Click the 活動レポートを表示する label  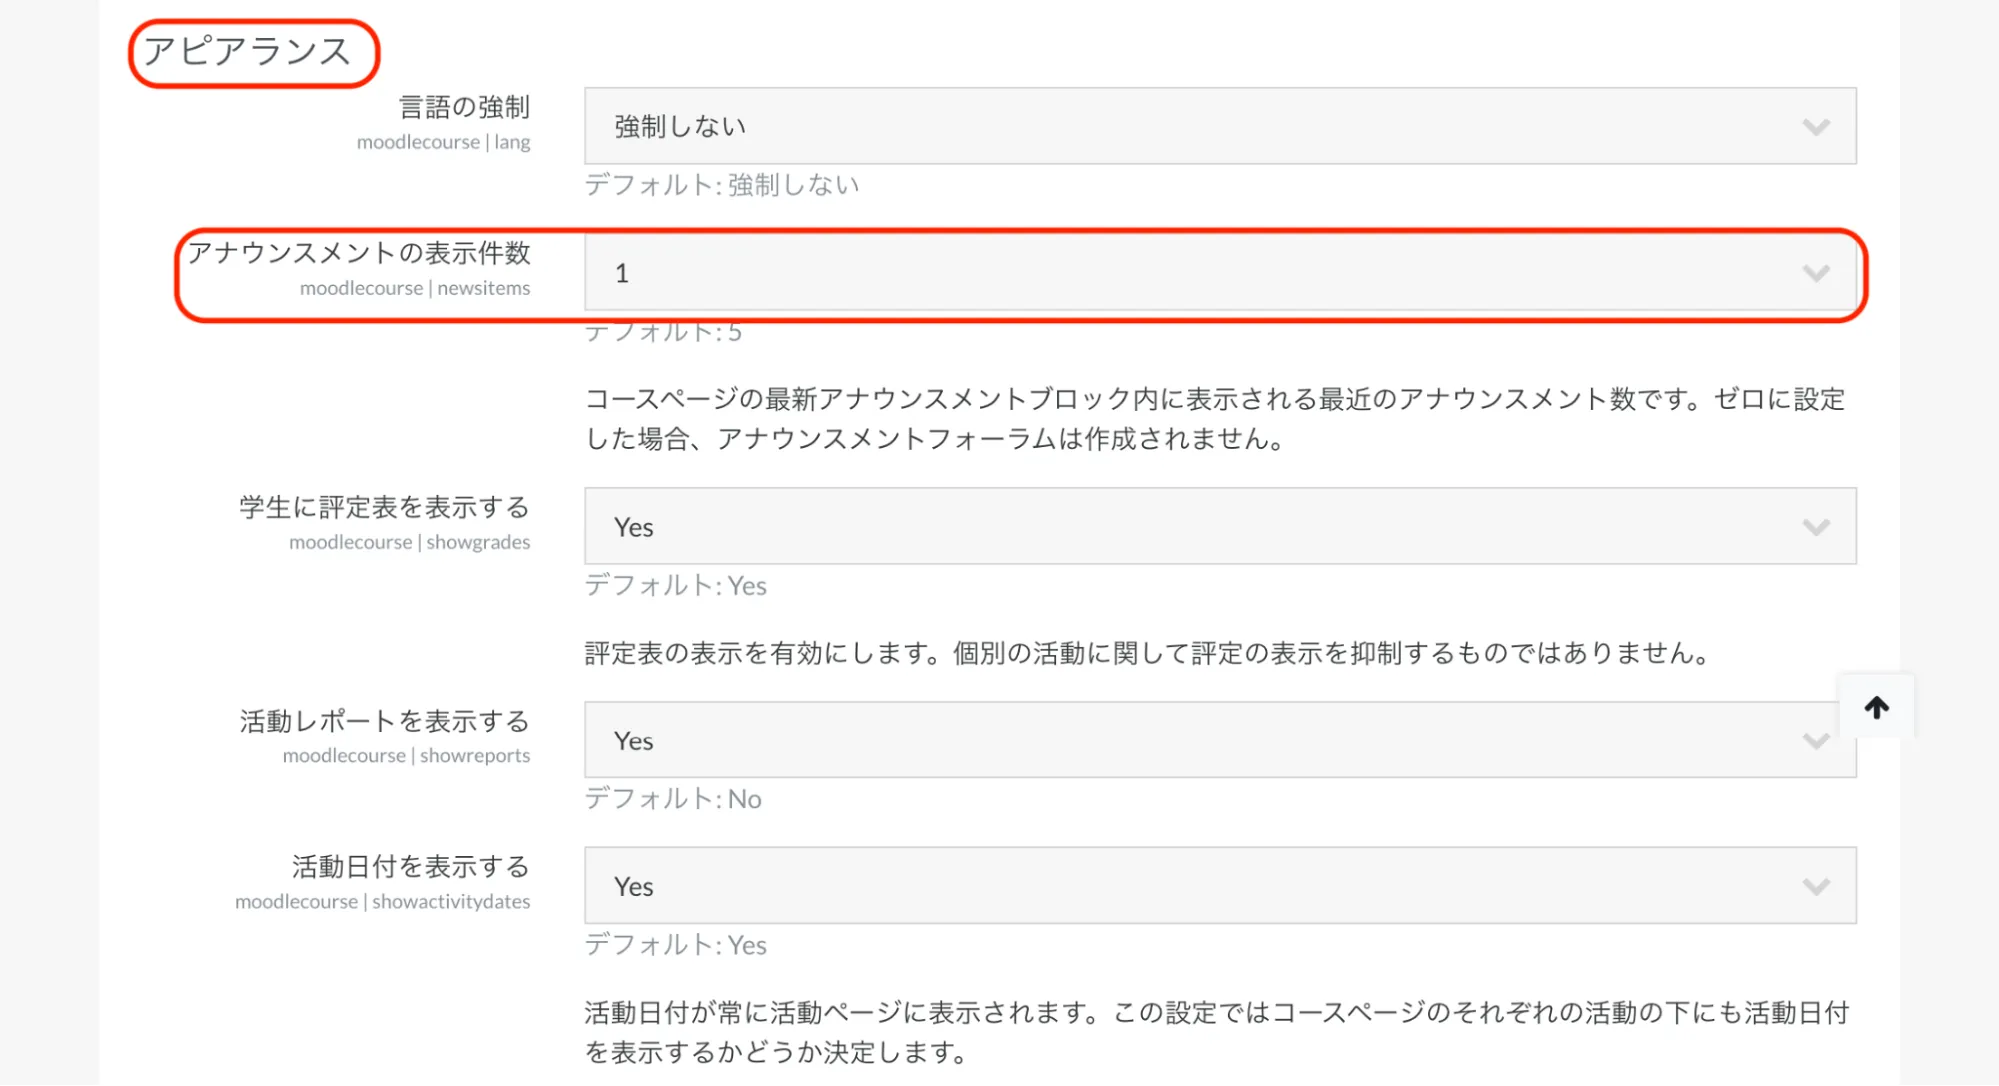[x=384, y=721]
